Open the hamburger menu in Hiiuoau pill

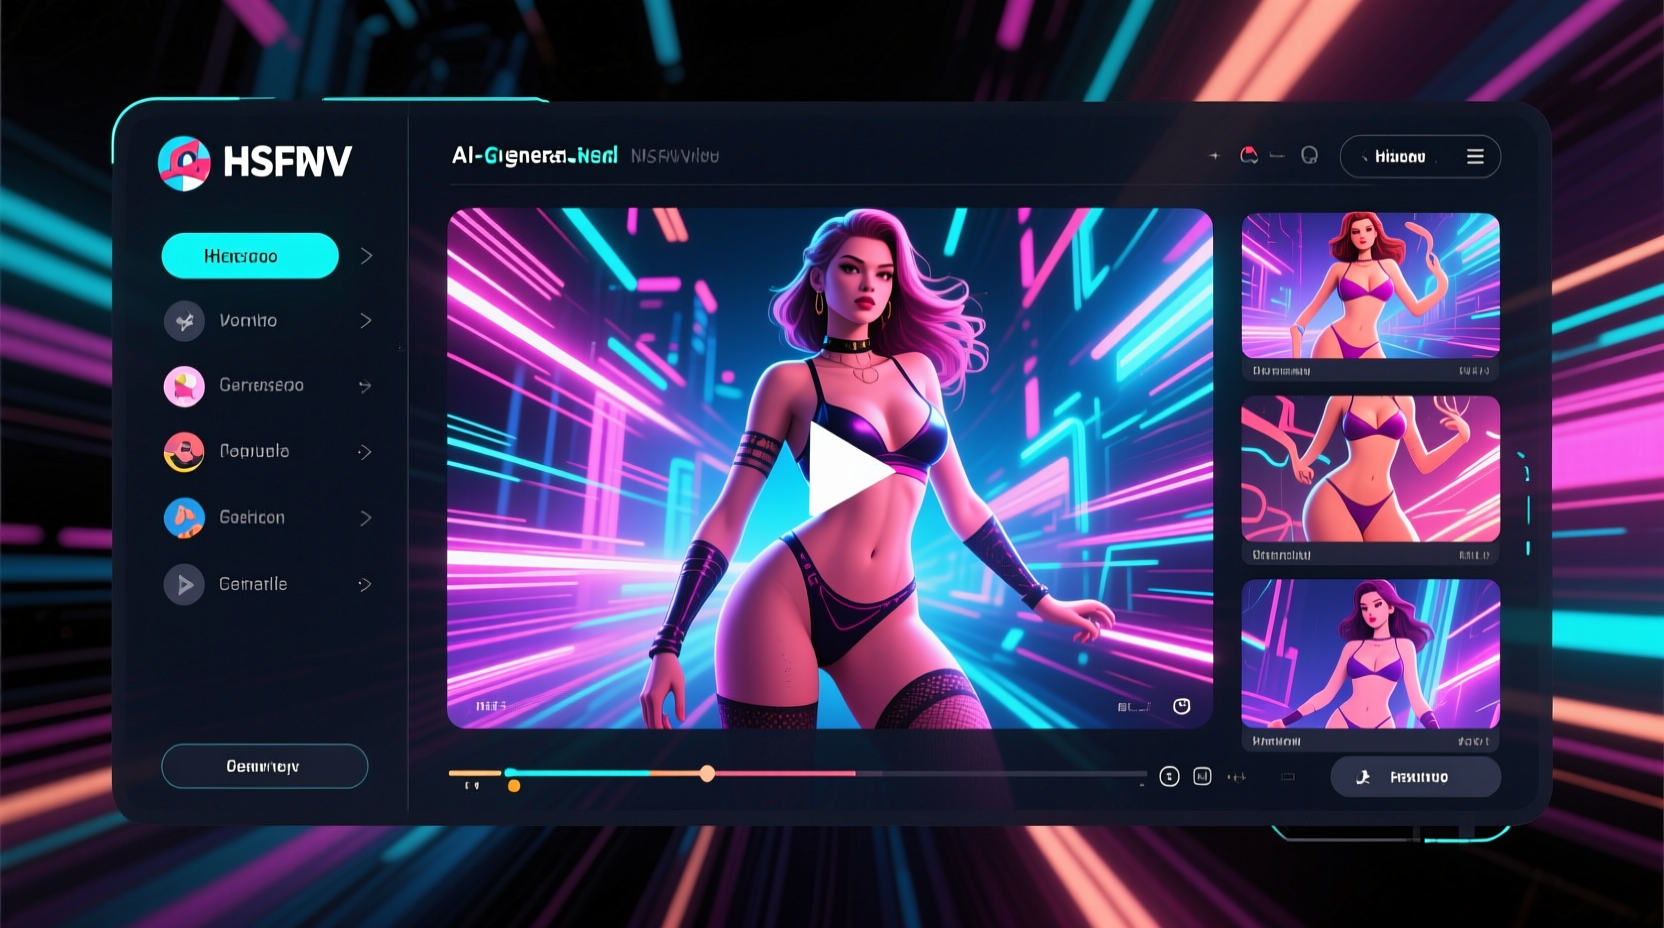pyautogui.click(x=1475, y=156)
